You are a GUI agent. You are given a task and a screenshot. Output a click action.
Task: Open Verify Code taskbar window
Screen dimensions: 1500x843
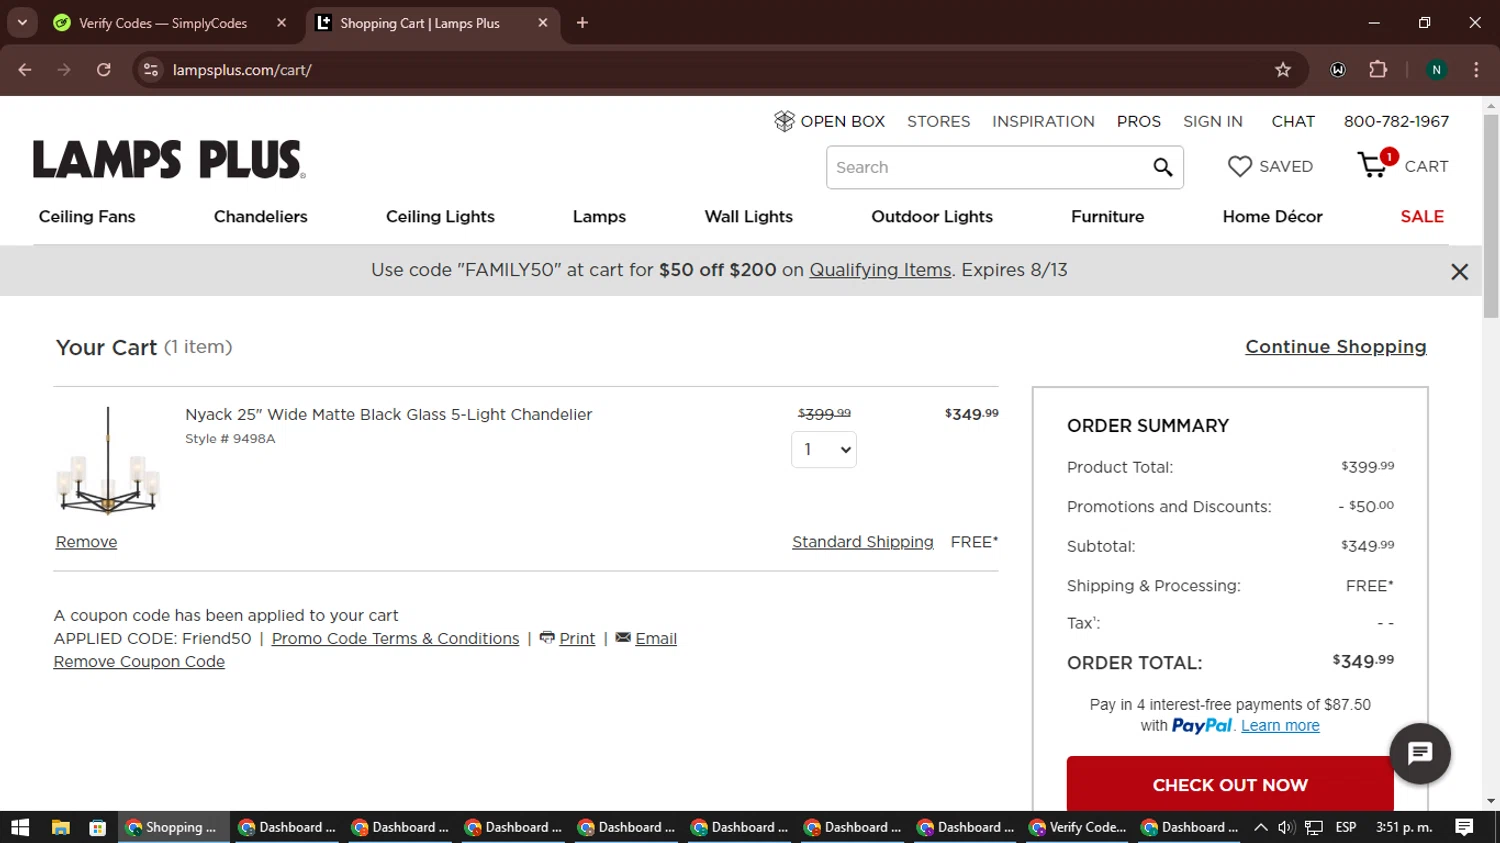point(1078,827)
